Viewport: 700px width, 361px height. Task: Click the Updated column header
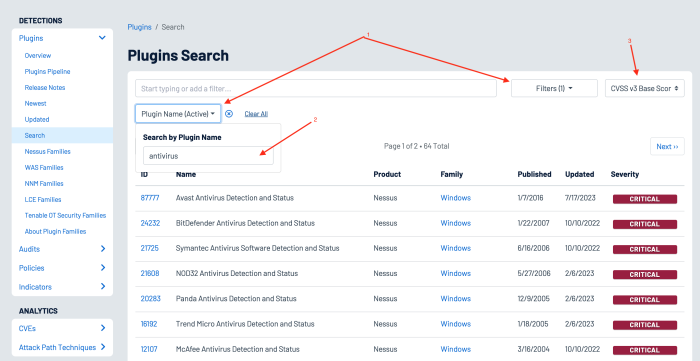click(579, 174)
